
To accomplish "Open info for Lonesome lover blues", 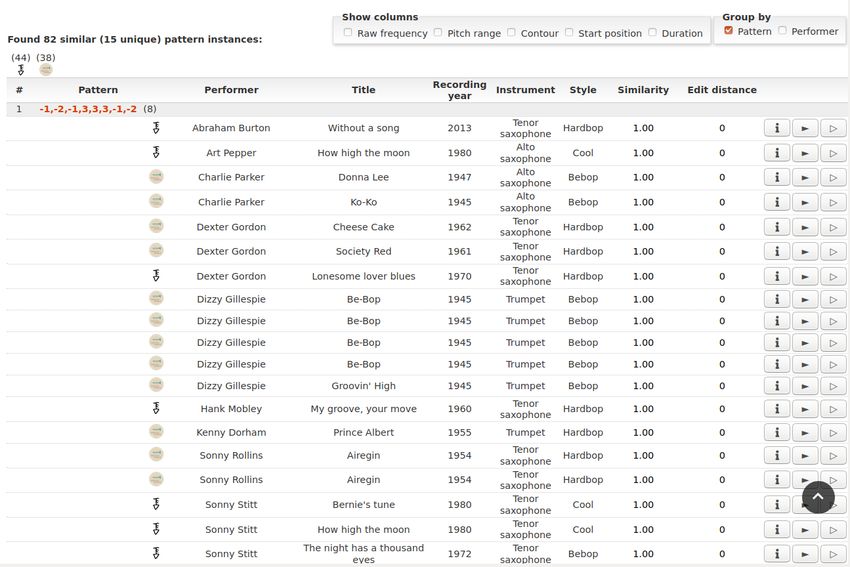I will pyautogui.click(x=777, y=277).
